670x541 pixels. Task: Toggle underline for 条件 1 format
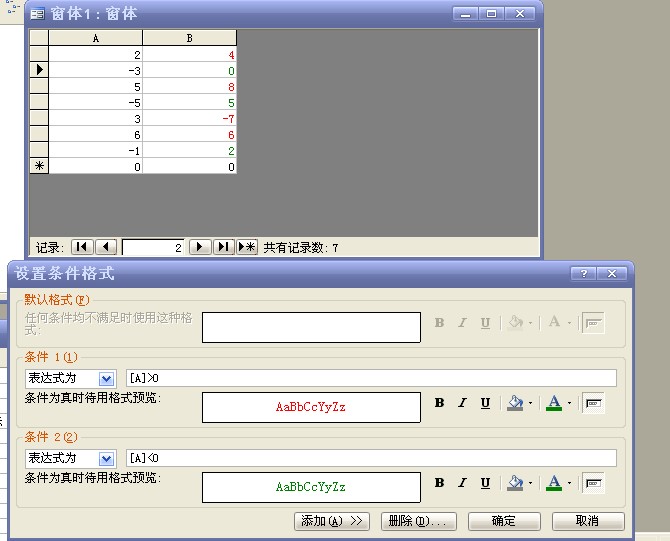click(x=485, y=403)
